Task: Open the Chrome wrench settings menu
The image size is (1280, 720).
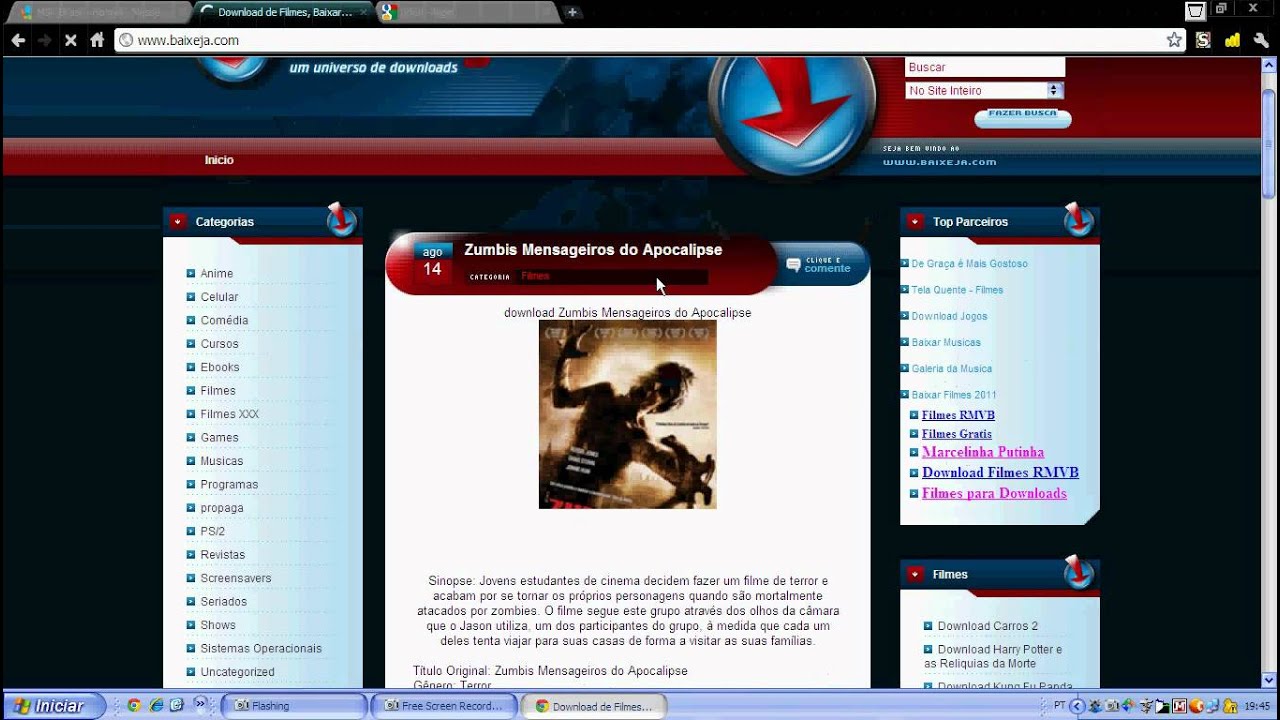Action: coord(1261,40)
